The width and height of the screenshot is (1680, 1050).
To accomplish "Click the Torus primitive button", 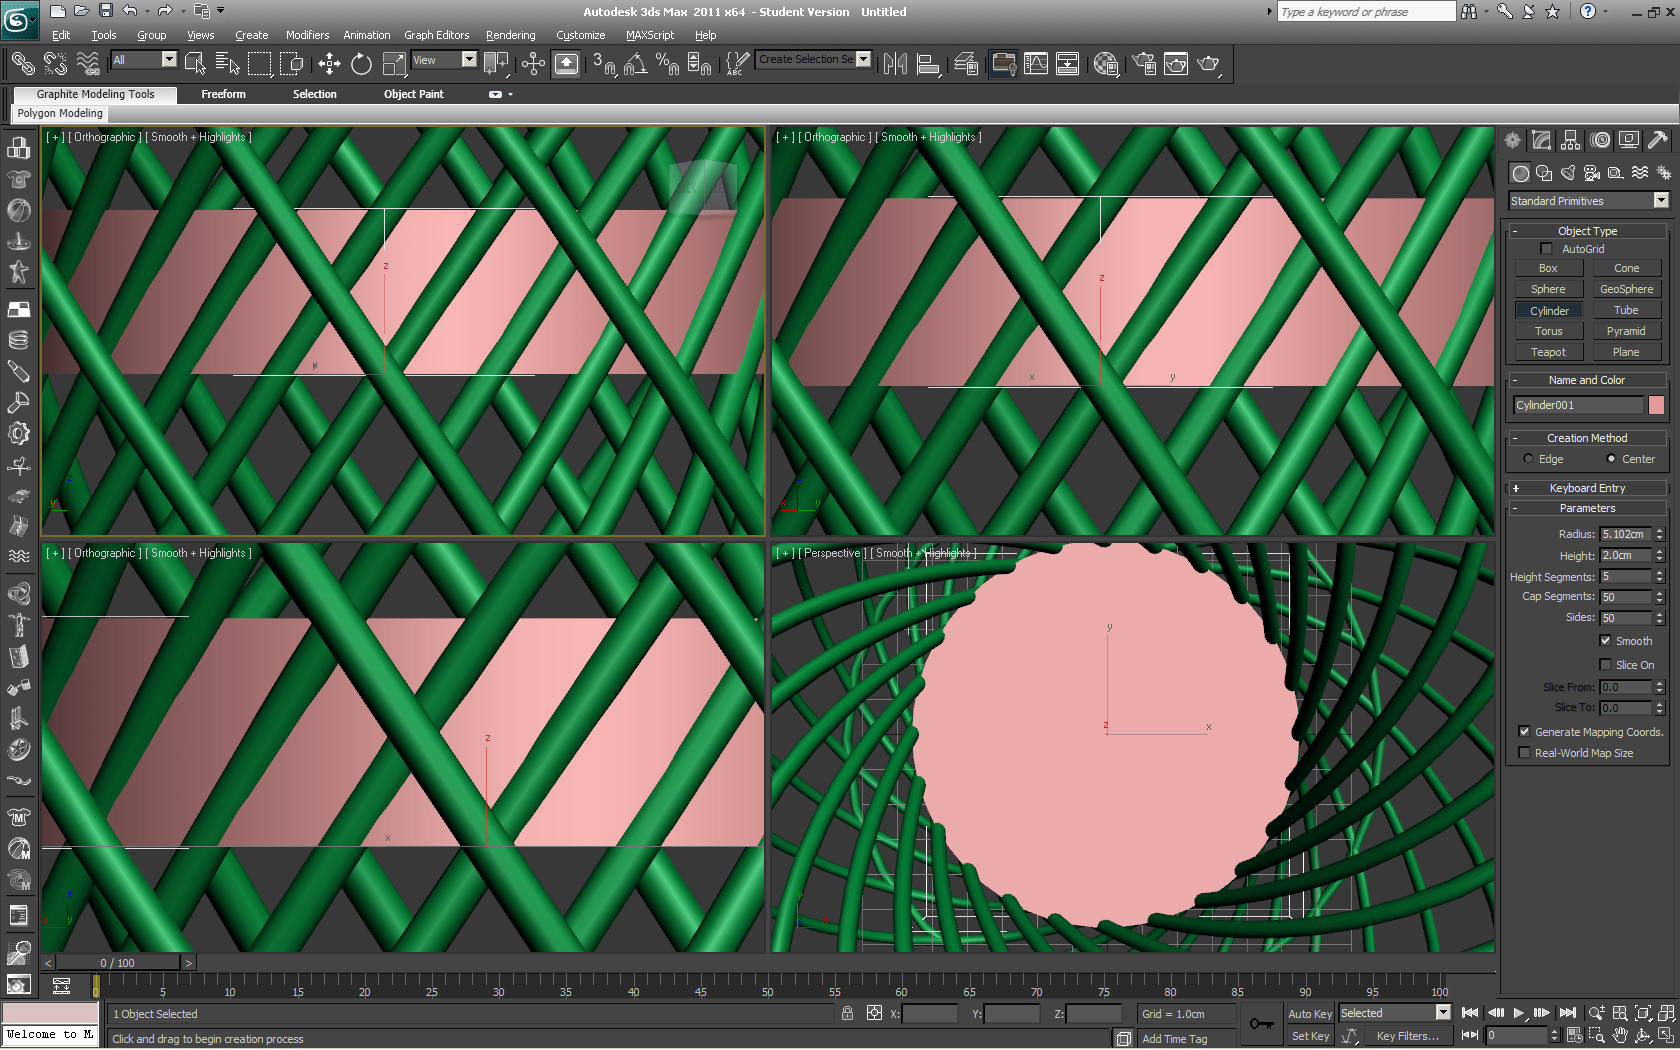I will coord(1548,331).
